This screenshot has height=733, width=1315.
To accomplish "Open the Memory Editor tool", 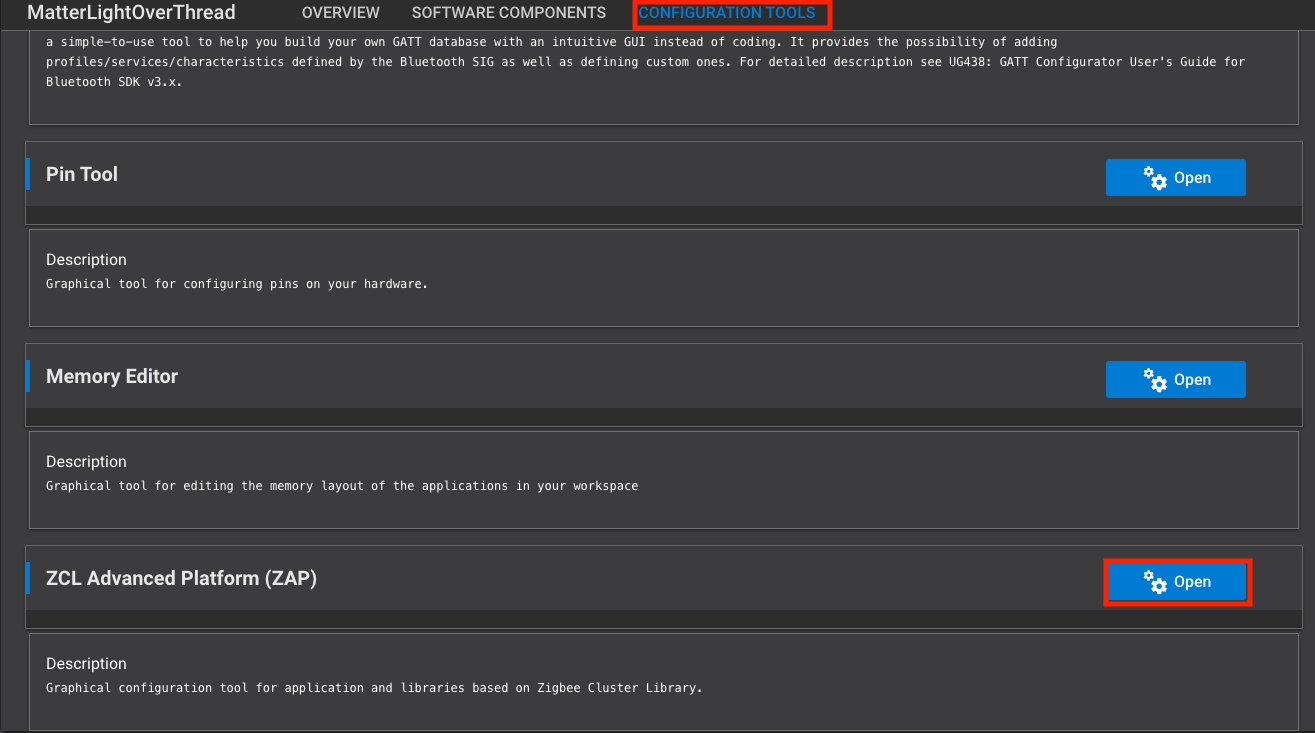I will (x=1176, y=380).
